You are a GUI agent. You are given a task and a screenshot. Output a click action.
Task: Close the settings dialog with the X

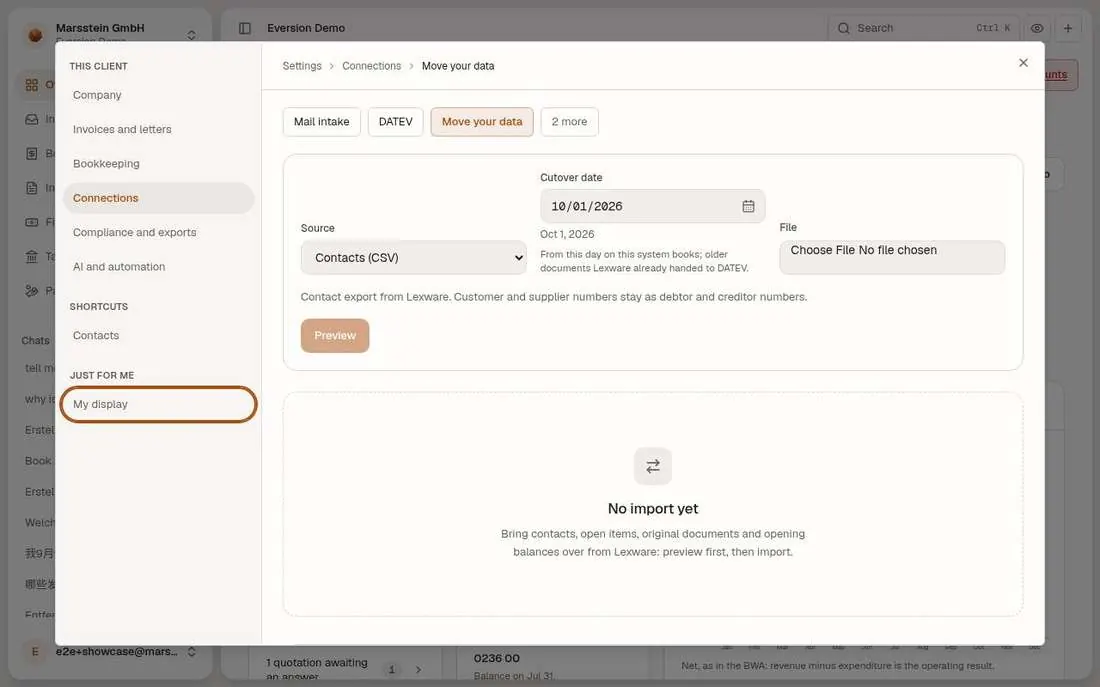coord(1024,63)
